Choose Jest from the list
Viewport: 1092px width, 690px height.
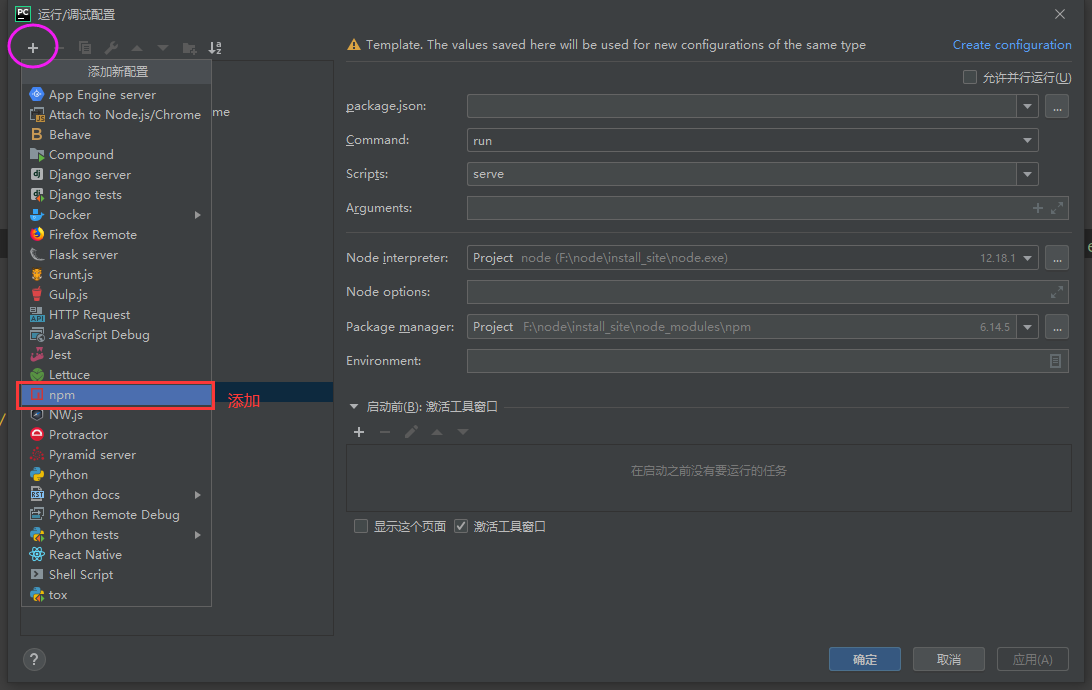click(116, 355)
